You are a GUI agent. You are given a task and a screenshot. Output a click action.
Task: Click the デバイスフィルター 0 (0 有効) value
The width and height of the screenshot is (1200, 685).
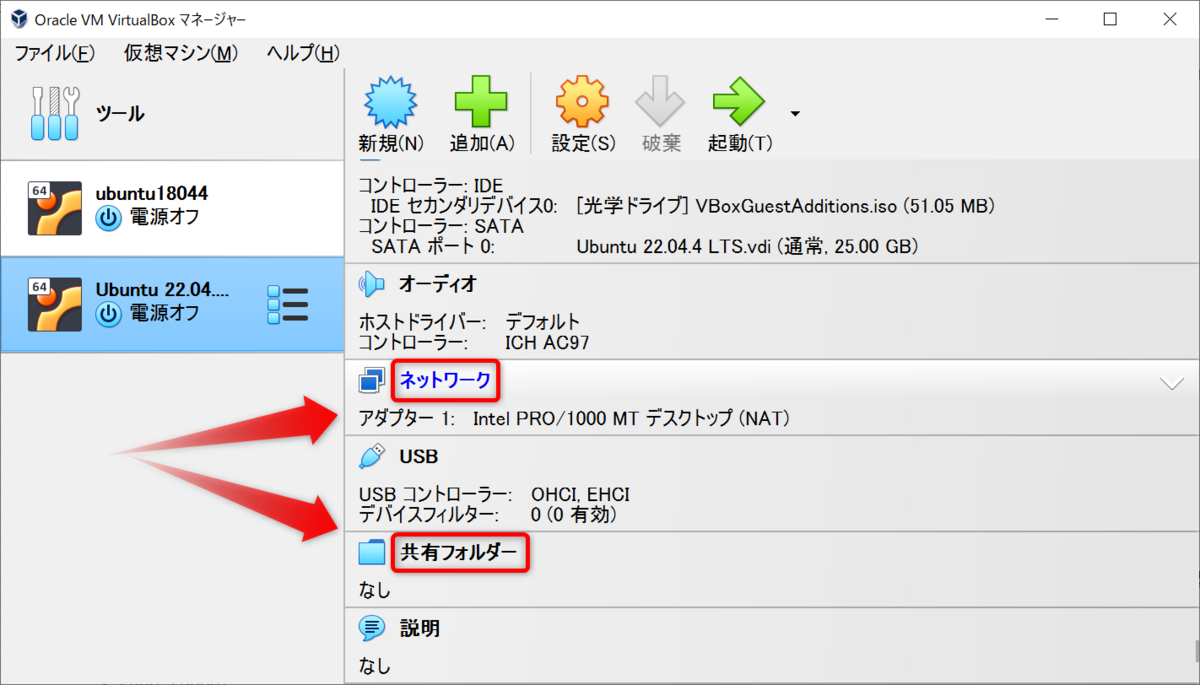click(573, 515)
